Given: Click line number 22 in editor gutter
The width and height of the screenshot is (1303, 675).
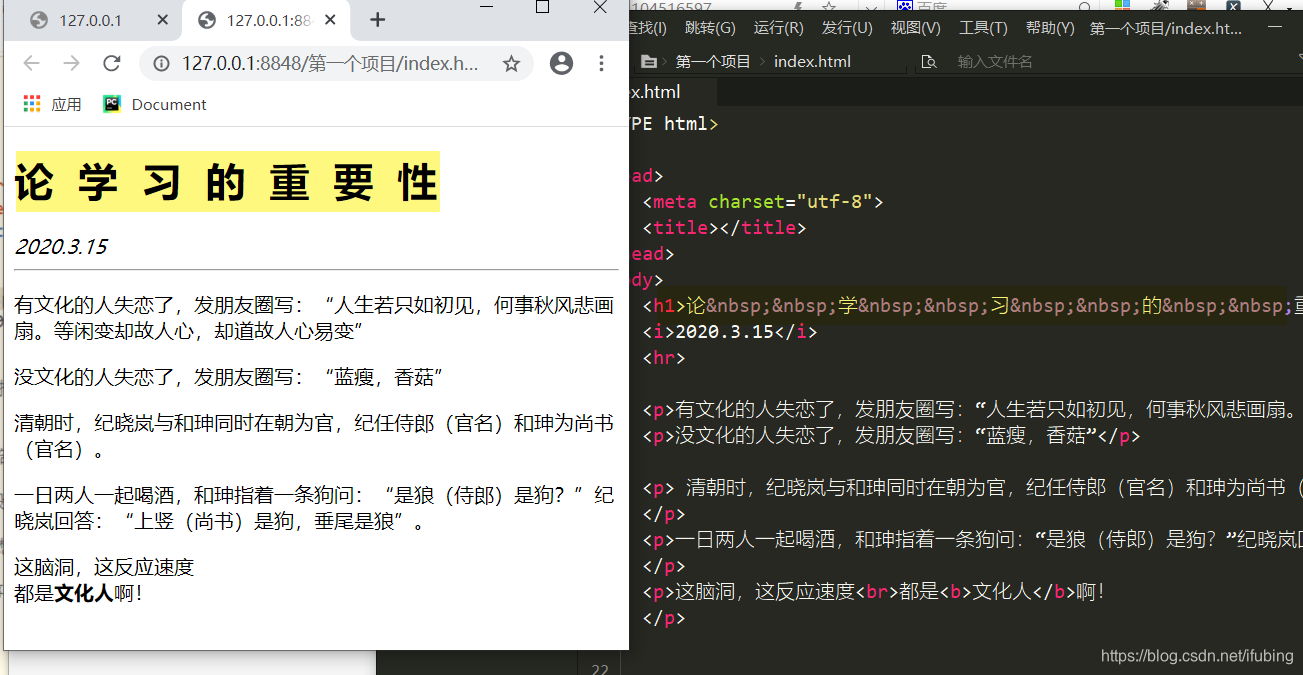Looking at the screenshot, I should pos(599,669).
